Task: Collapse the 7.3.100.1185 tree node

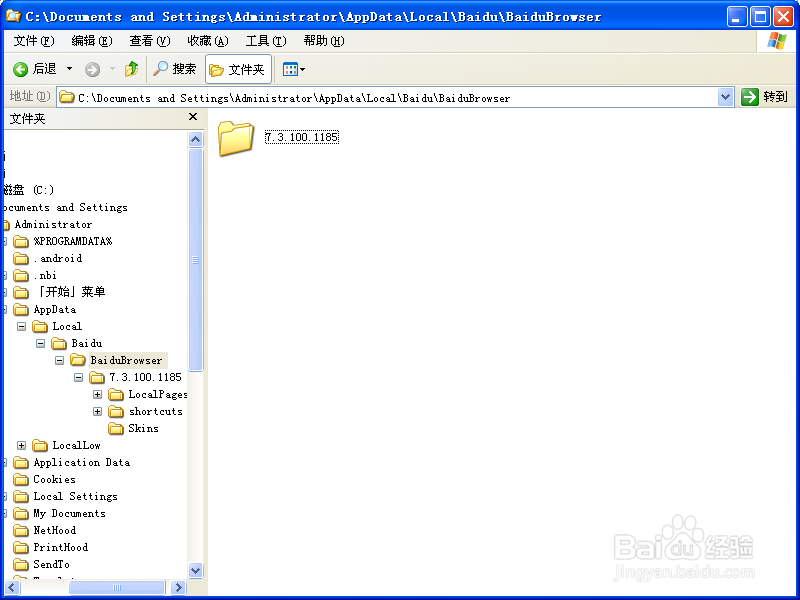Action: tap(78, 378)
